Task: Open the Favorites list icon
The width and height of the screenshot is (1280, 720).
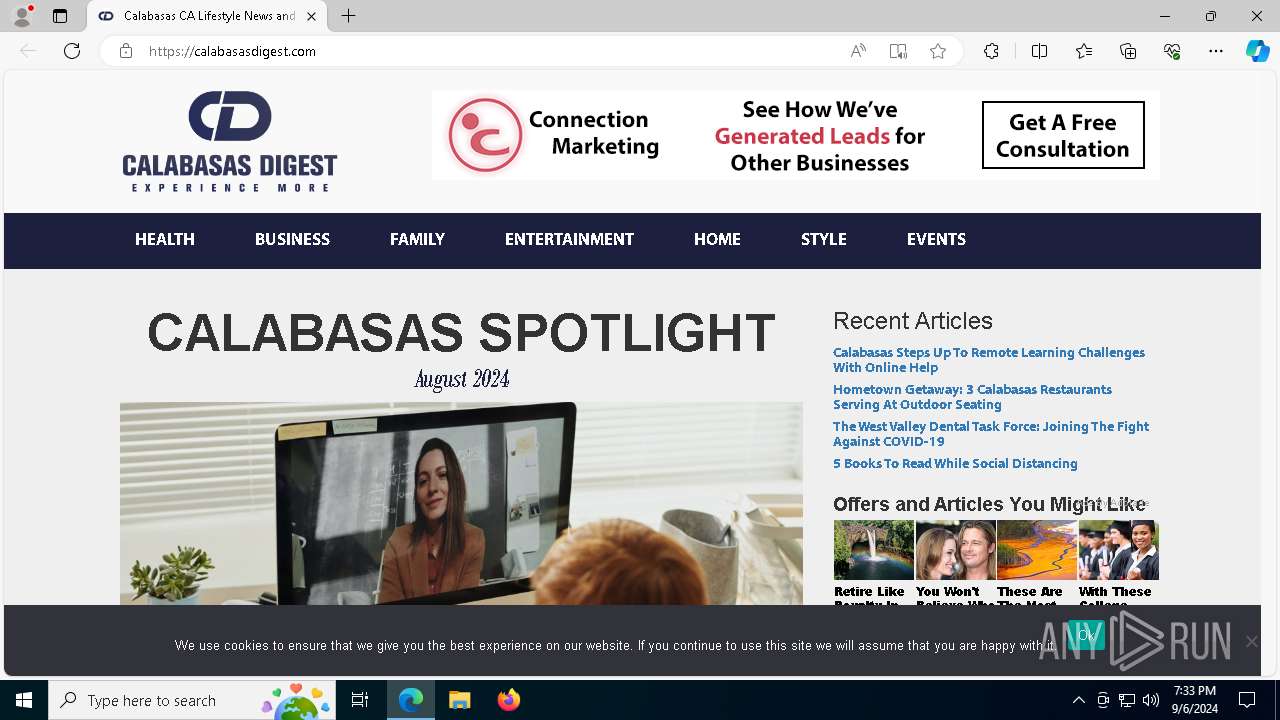Action: [1084, 51]
